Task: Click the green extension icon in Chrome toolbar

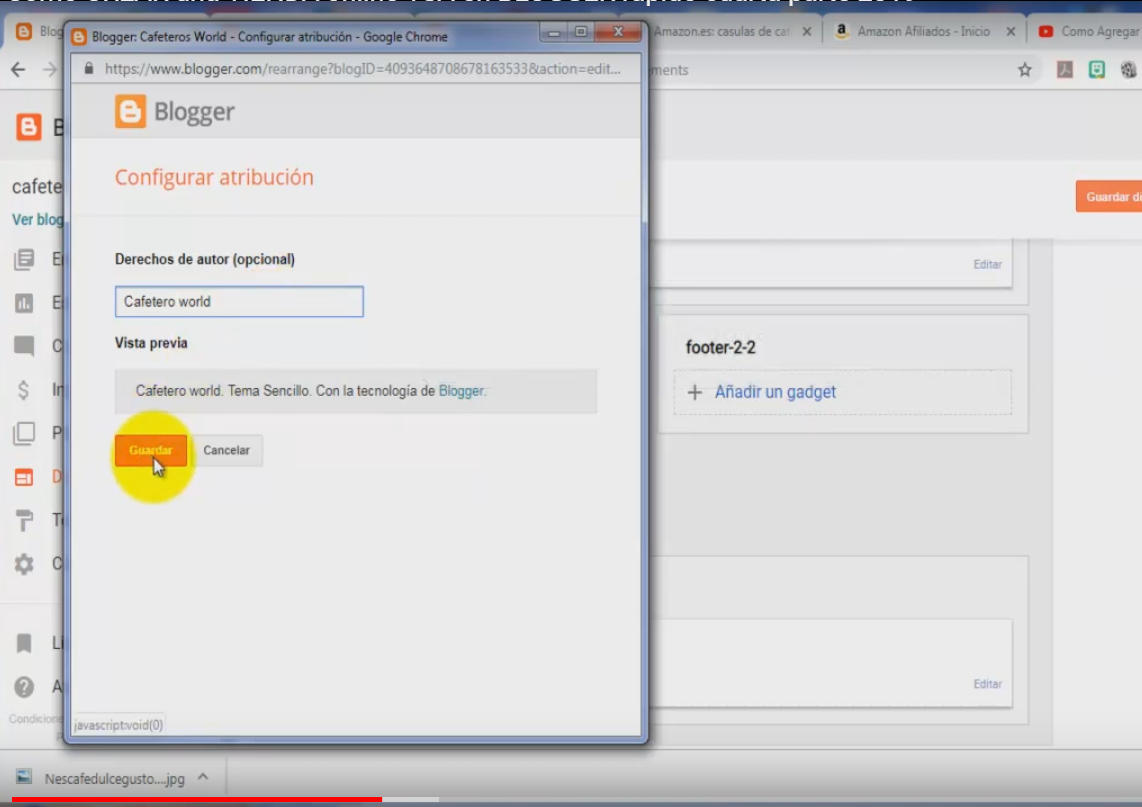Action: click(x=1097, y=70)
